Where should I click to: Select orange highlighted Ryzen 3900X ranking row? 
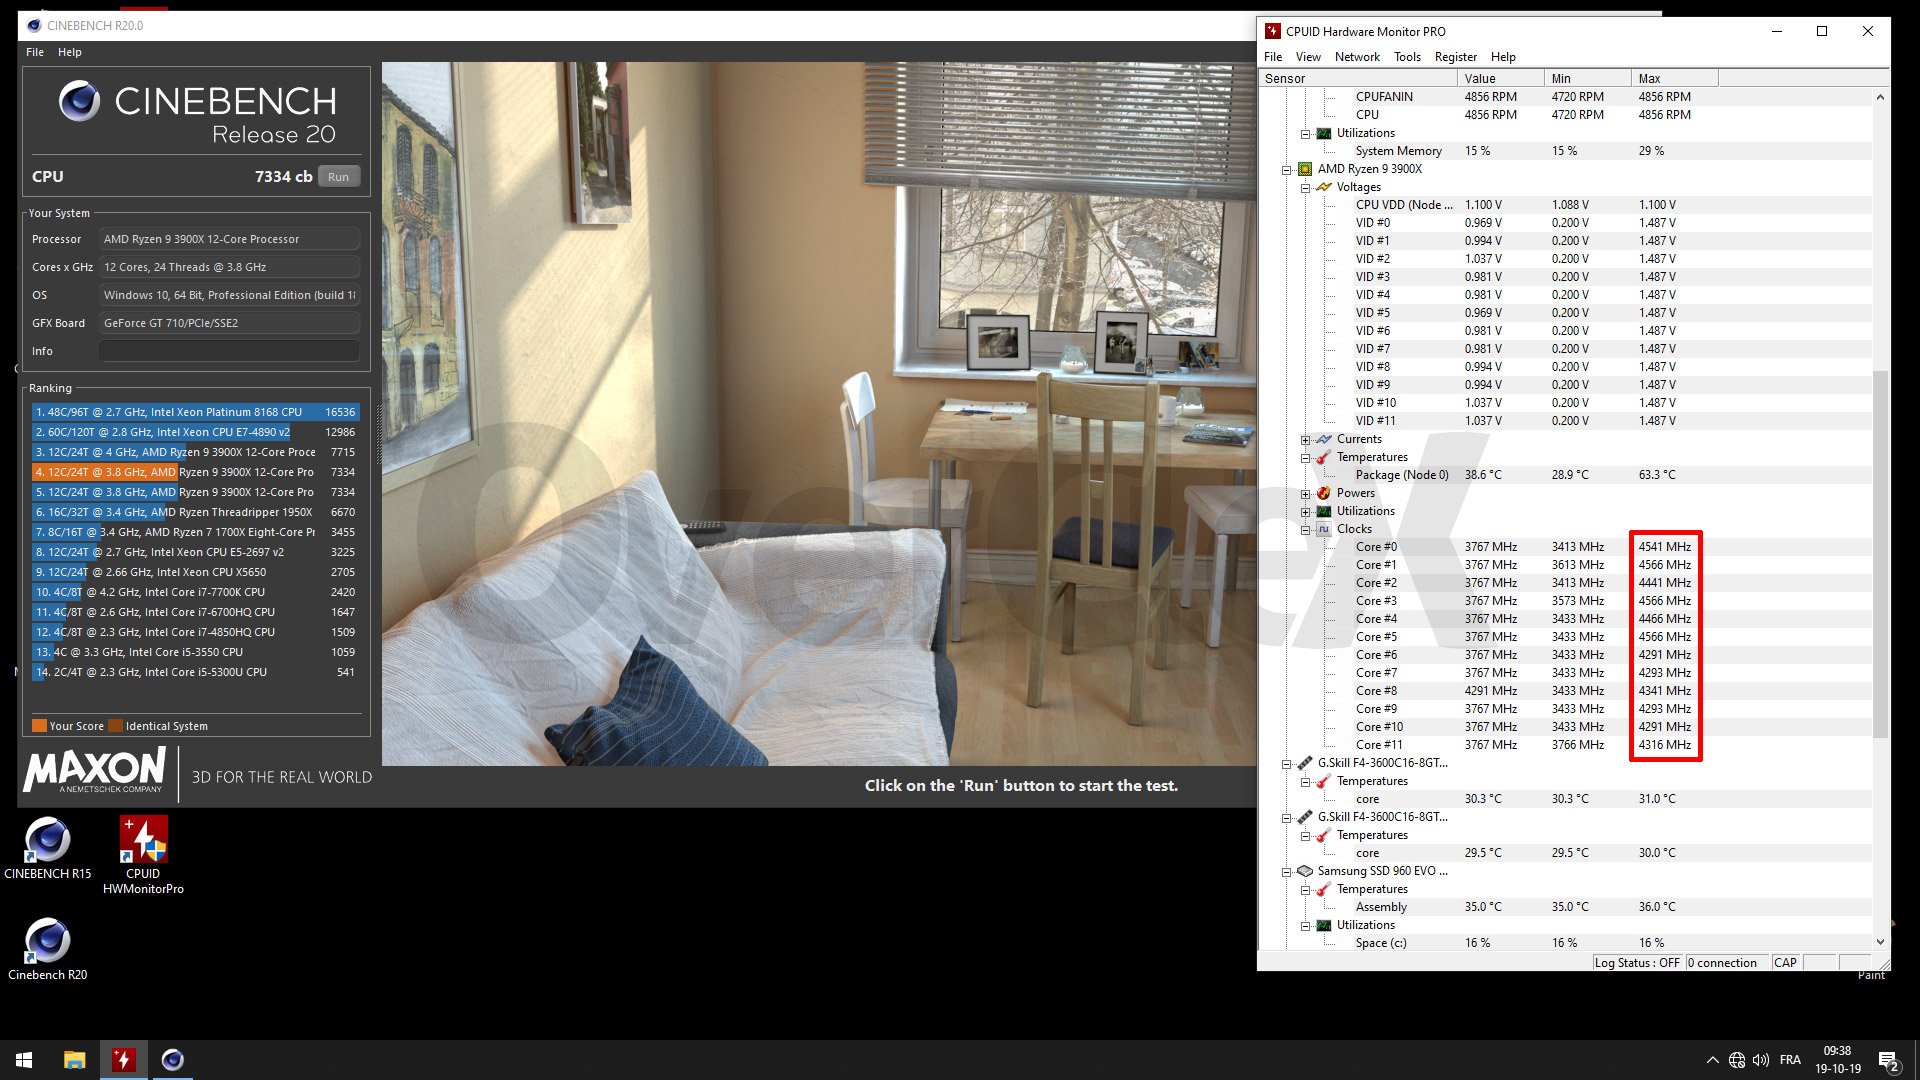click(x=195, y=472)
